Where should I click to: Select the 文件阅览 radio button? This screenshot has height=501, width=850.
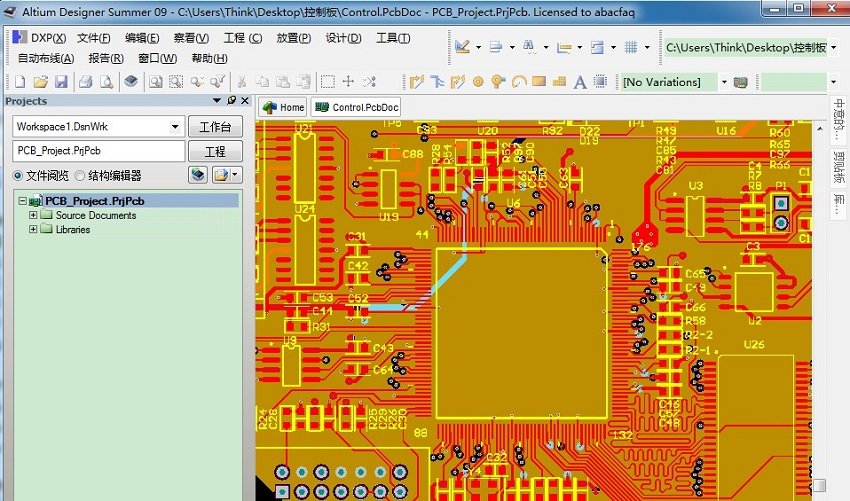pos(18,176)
